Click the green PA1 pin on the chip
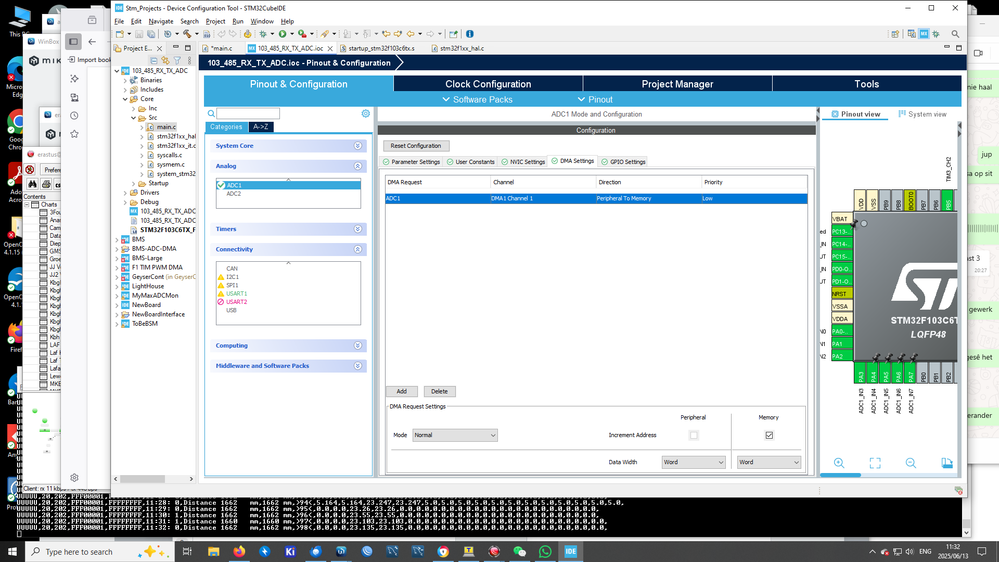Viewport: 999px width, 562px height. click(842, 343)
